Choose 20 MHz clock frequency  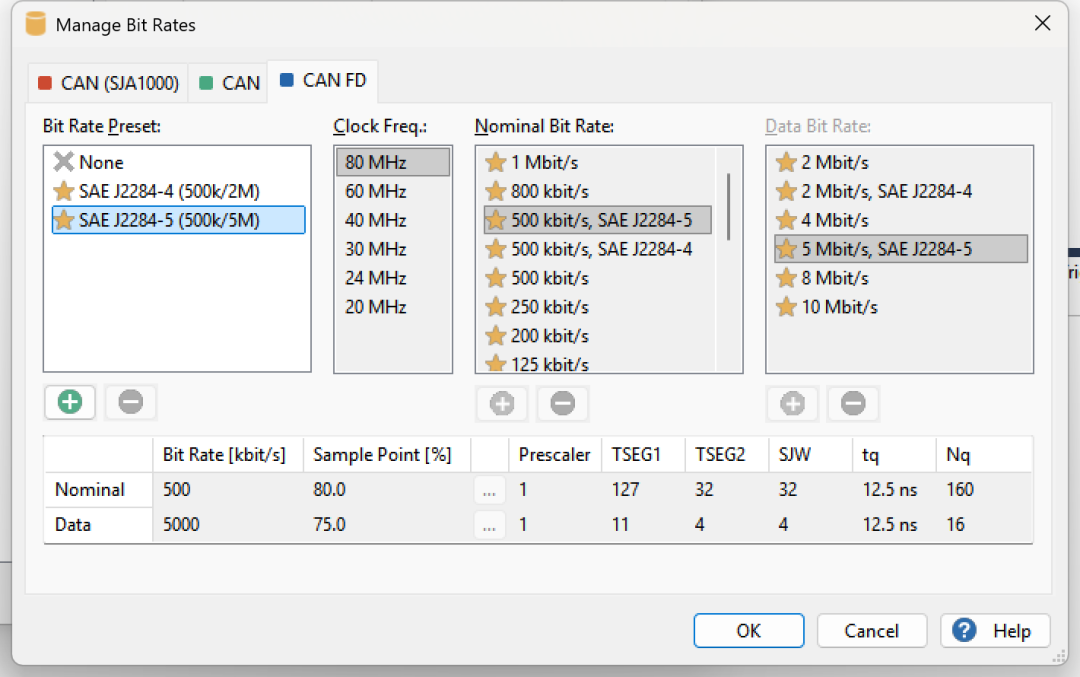pos(393,307)
